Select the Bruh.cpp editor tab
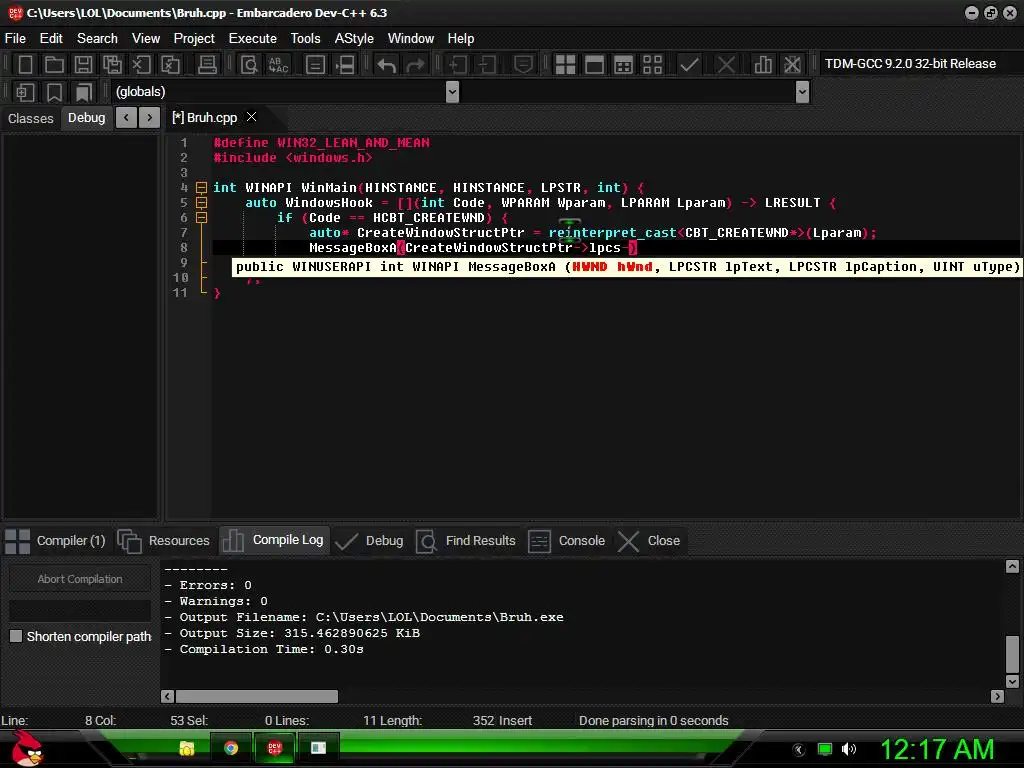 [x=204, y=118]
